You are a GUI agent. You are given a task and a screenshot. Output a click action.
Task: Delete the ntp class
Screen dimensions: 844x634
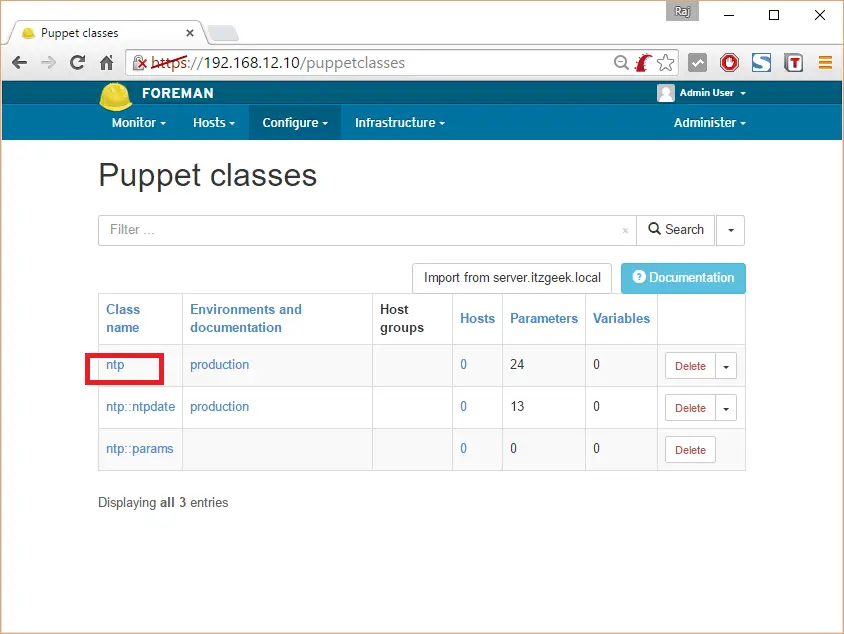(x=690, y=366)
